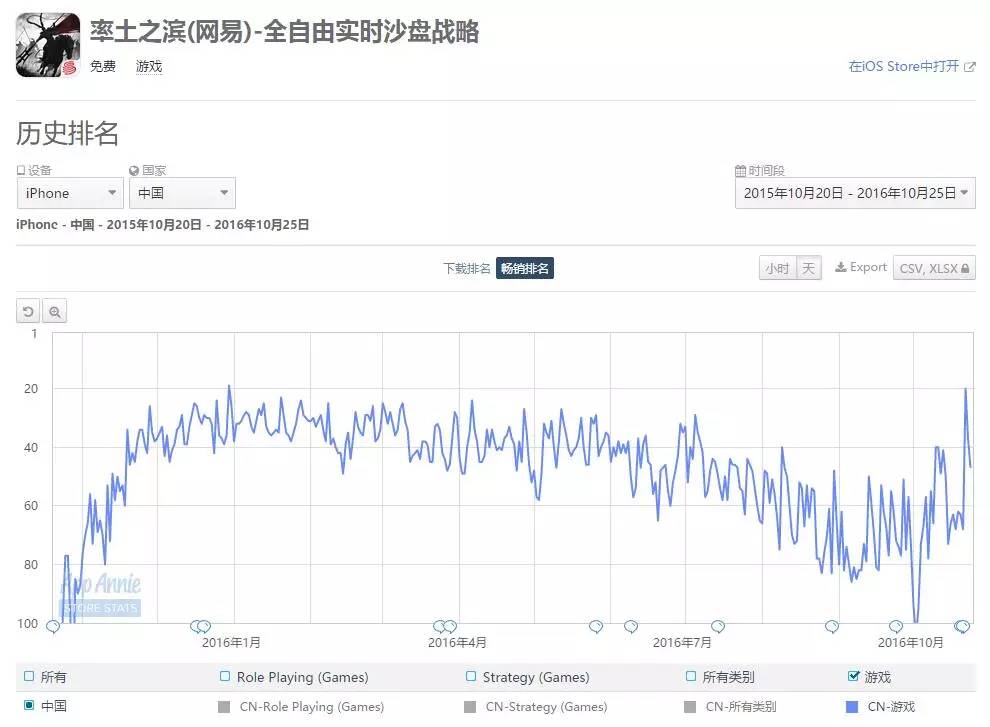Select the 中国 radio button

click(x=28, y=706)
